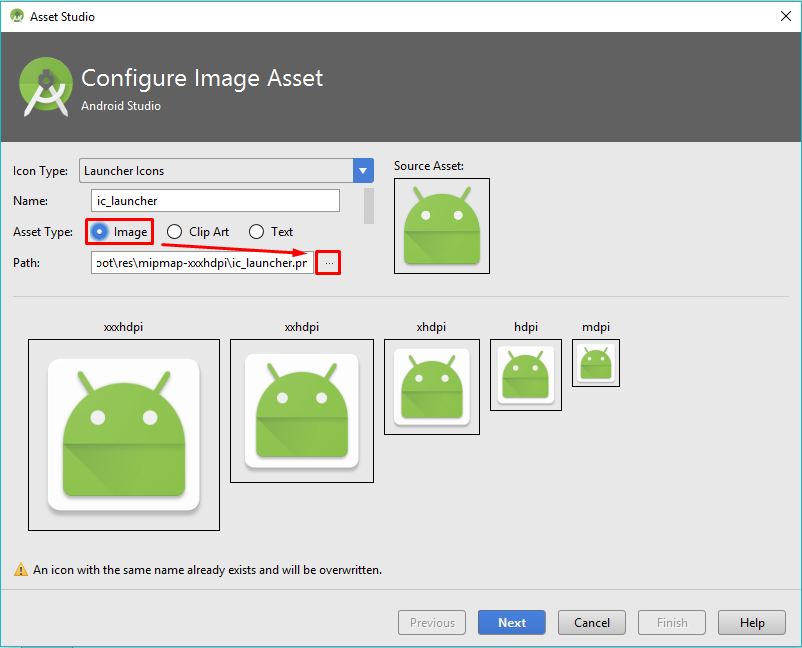Click the Next button
Screen dimensions: 802x648
511,622
